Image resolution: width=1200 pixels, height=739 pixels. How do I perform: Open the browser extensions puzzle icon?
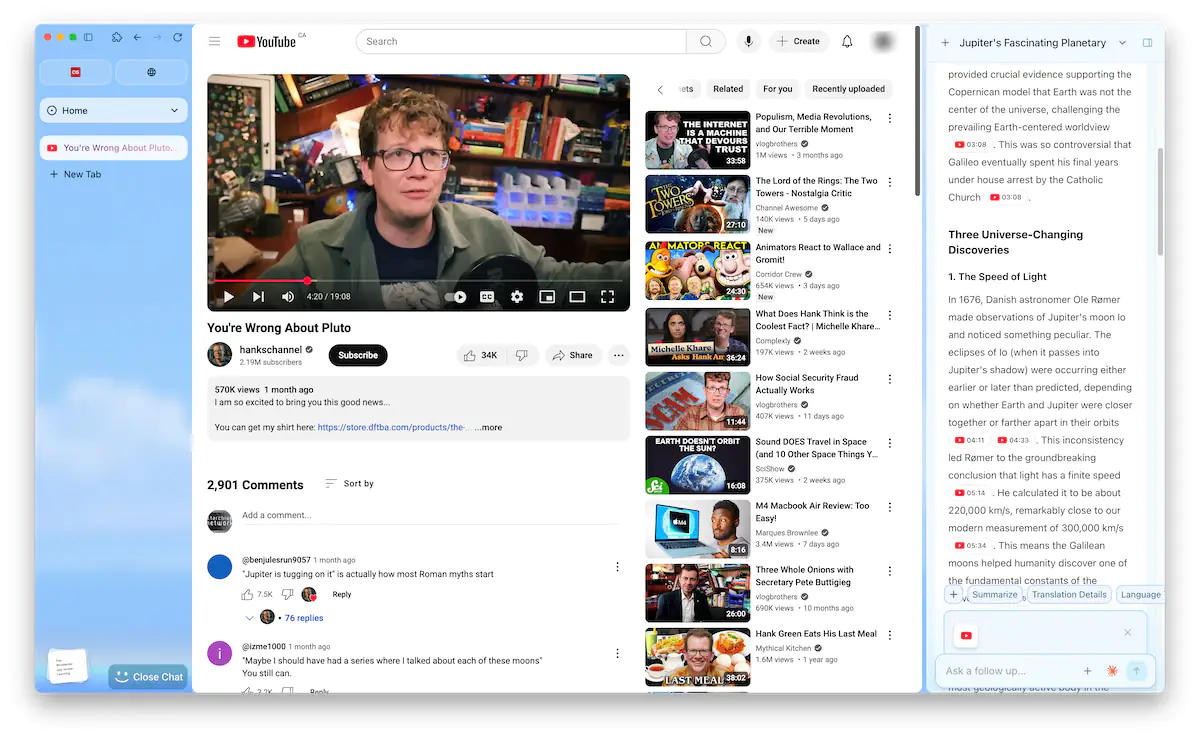pos(117,37)
